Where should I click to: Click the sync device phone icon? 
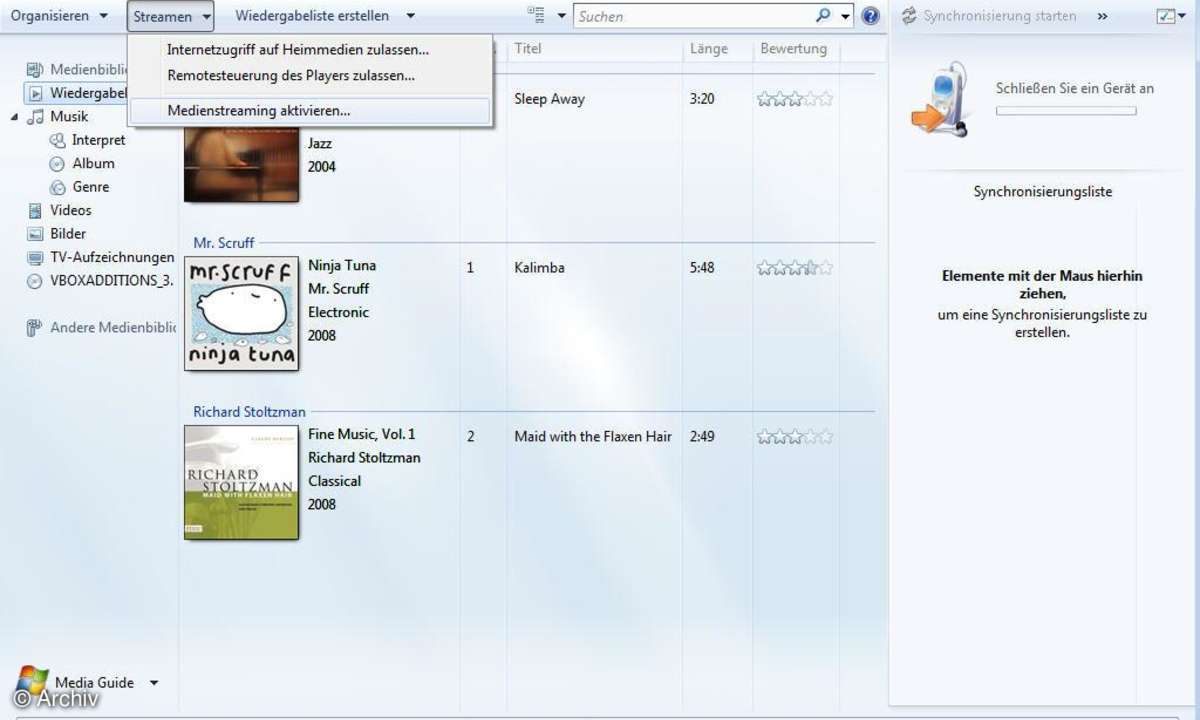pos(941,100)
